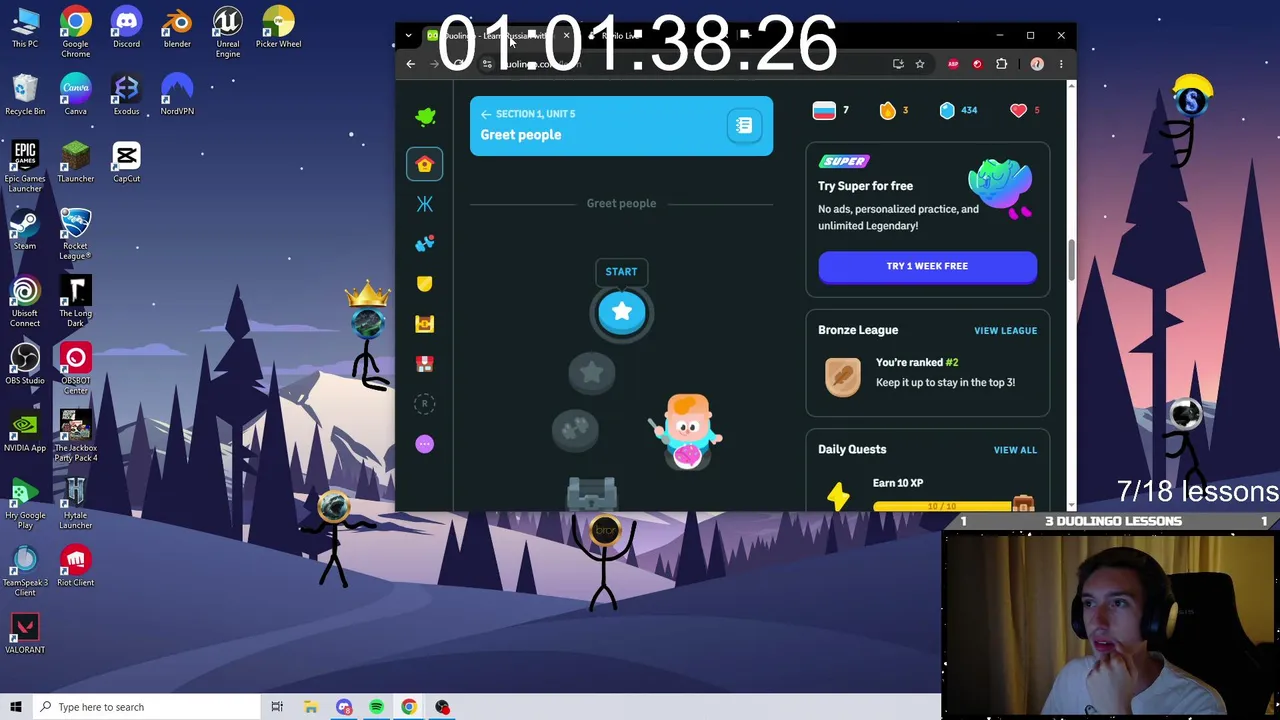Open Chrome tab search dropdown arrow
The width and height of the screenshot is (1280, 720).
click(x=408, y=36)
